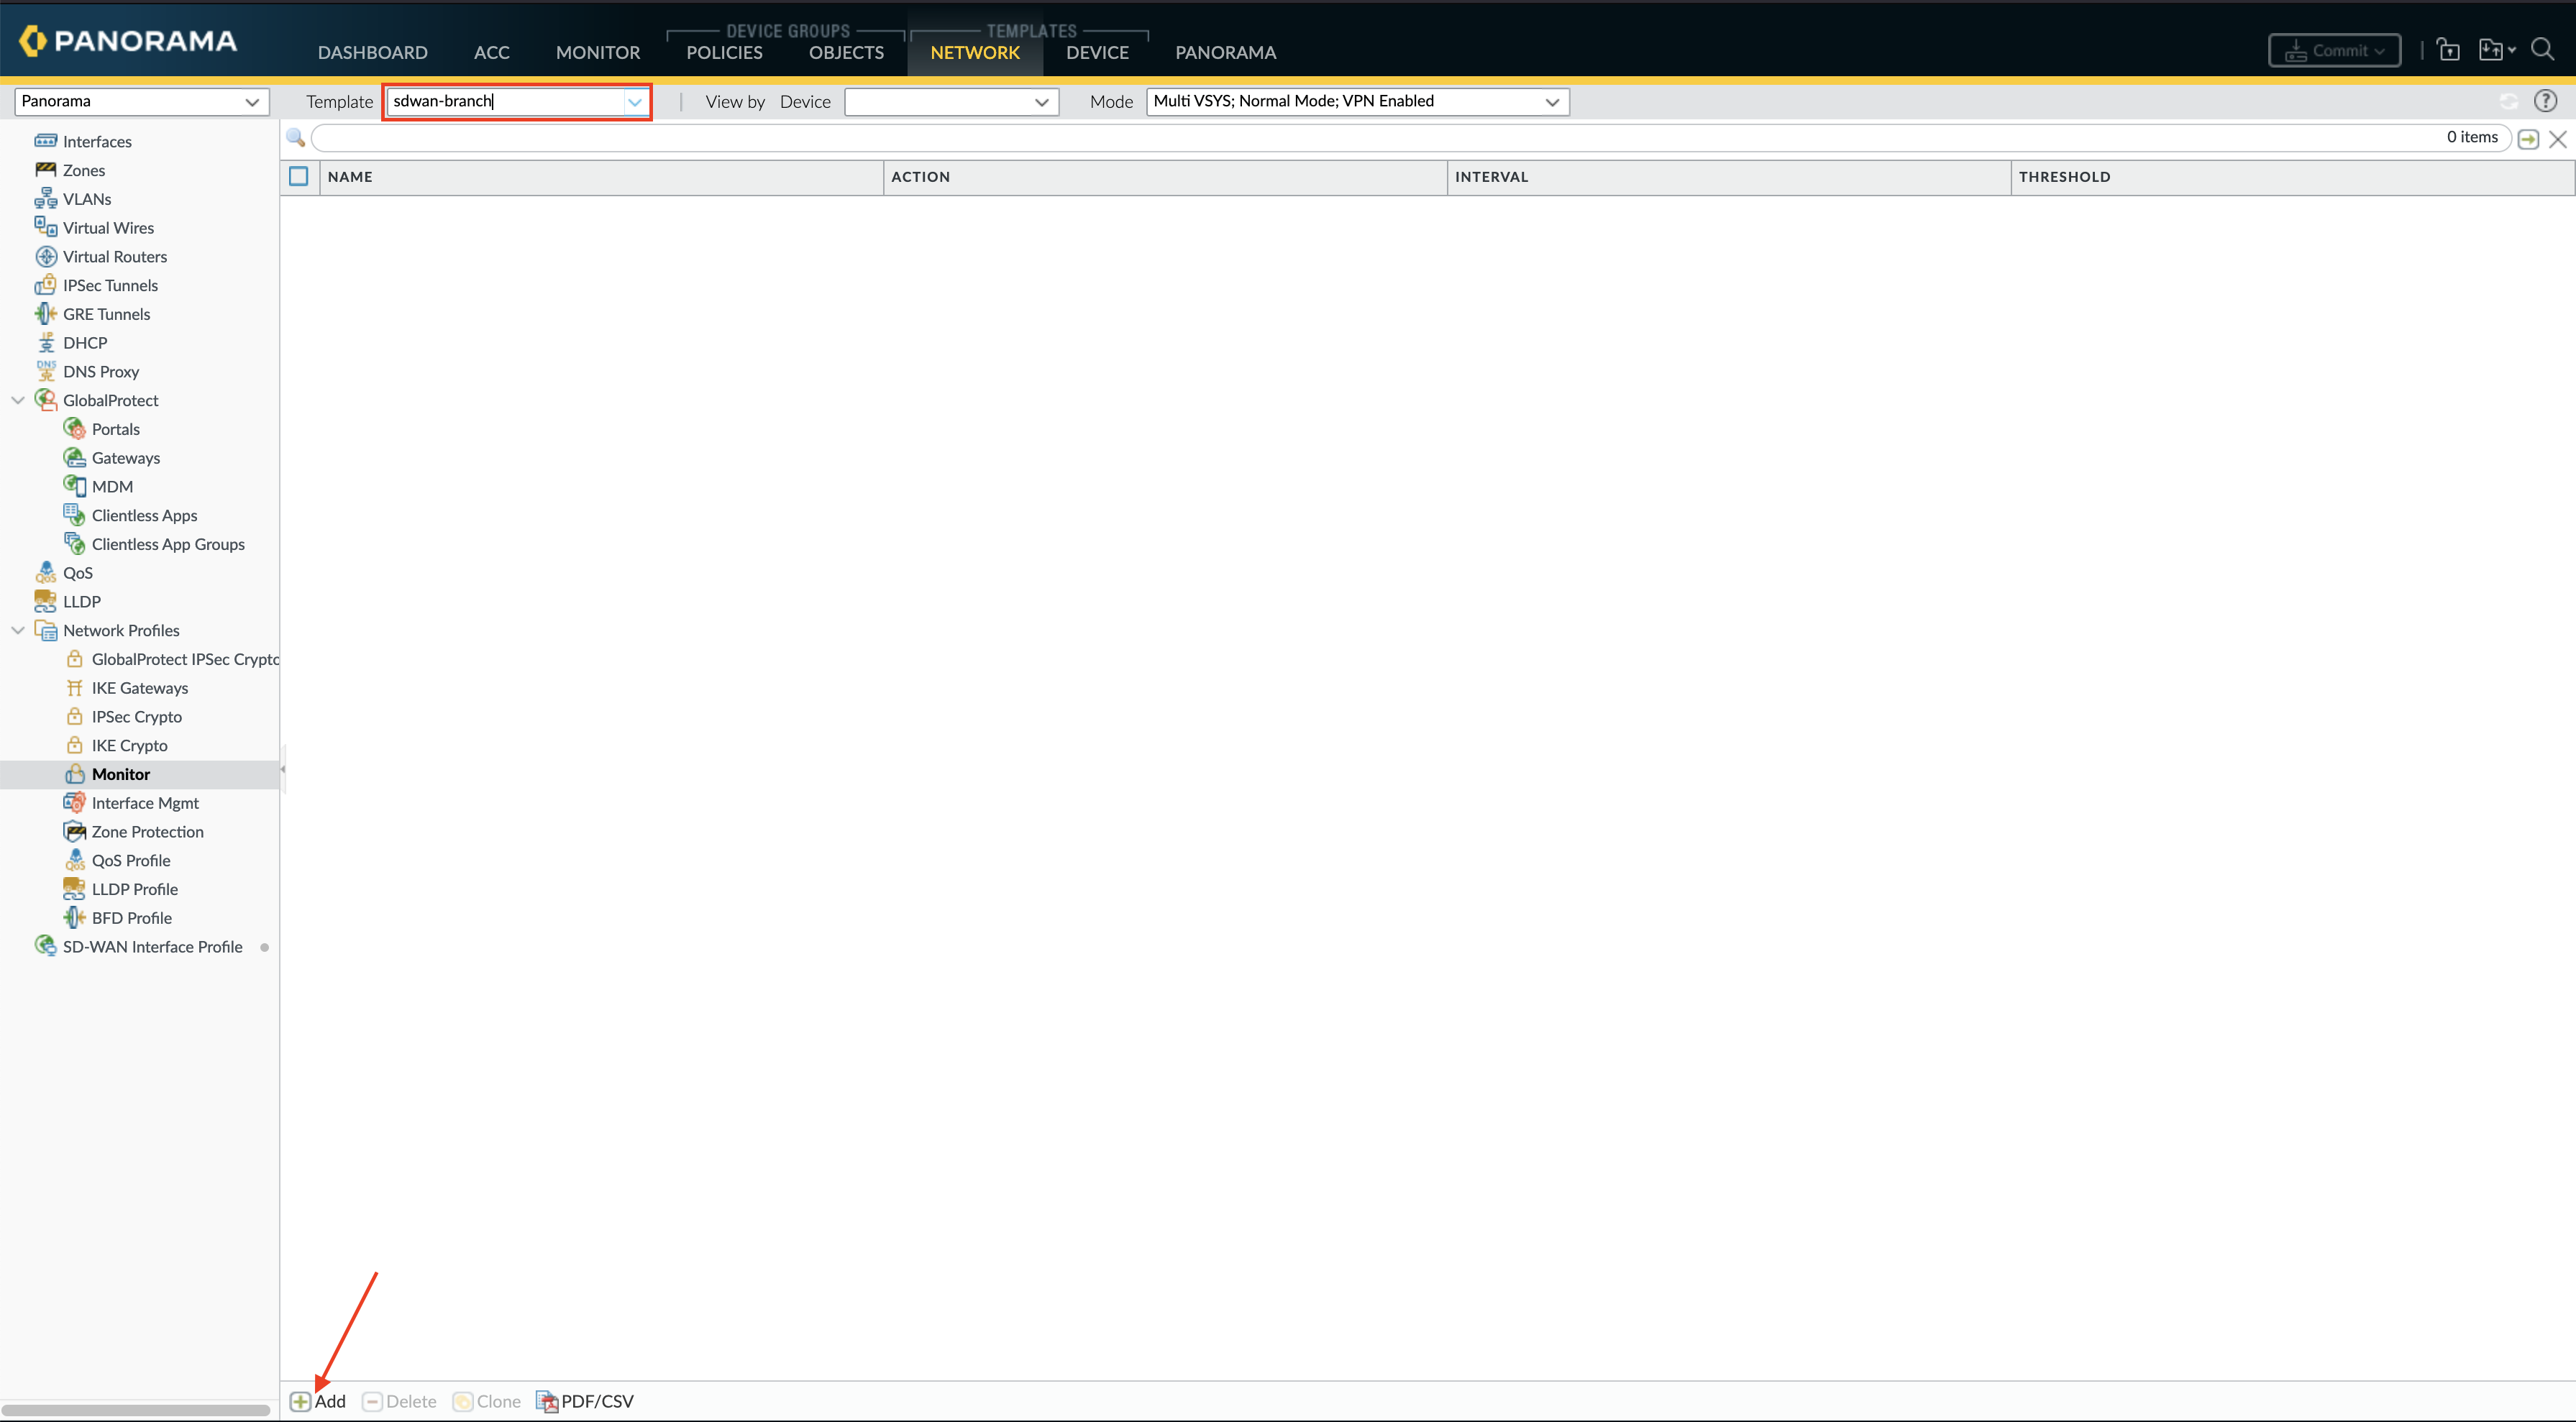Open DHCP settings
Image resolution: width=2576 pixels, height=1422 pixels.
[84, 342]
